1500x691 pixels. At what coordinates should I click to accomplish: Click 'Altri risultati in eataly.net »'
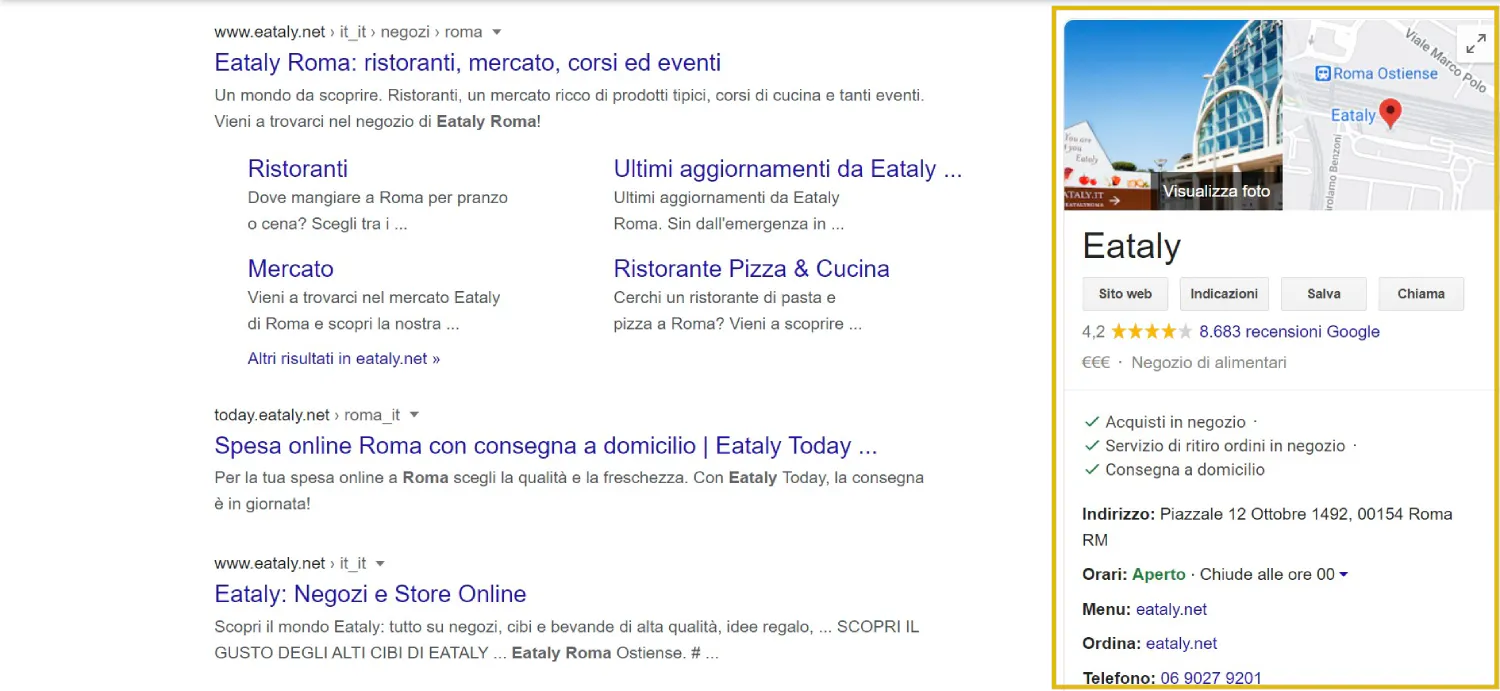pyautogui.click(x=344, y=358)
